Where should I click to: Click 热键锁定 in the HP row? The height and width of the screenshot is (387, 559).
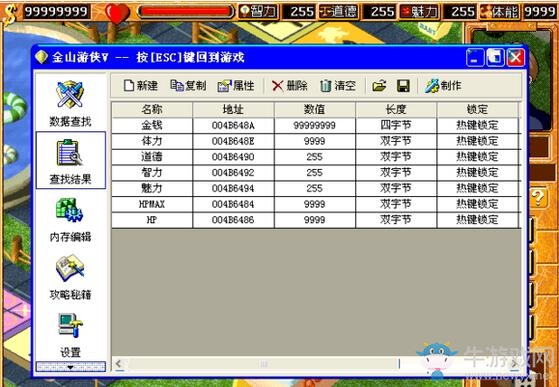[x=477, y=220]
